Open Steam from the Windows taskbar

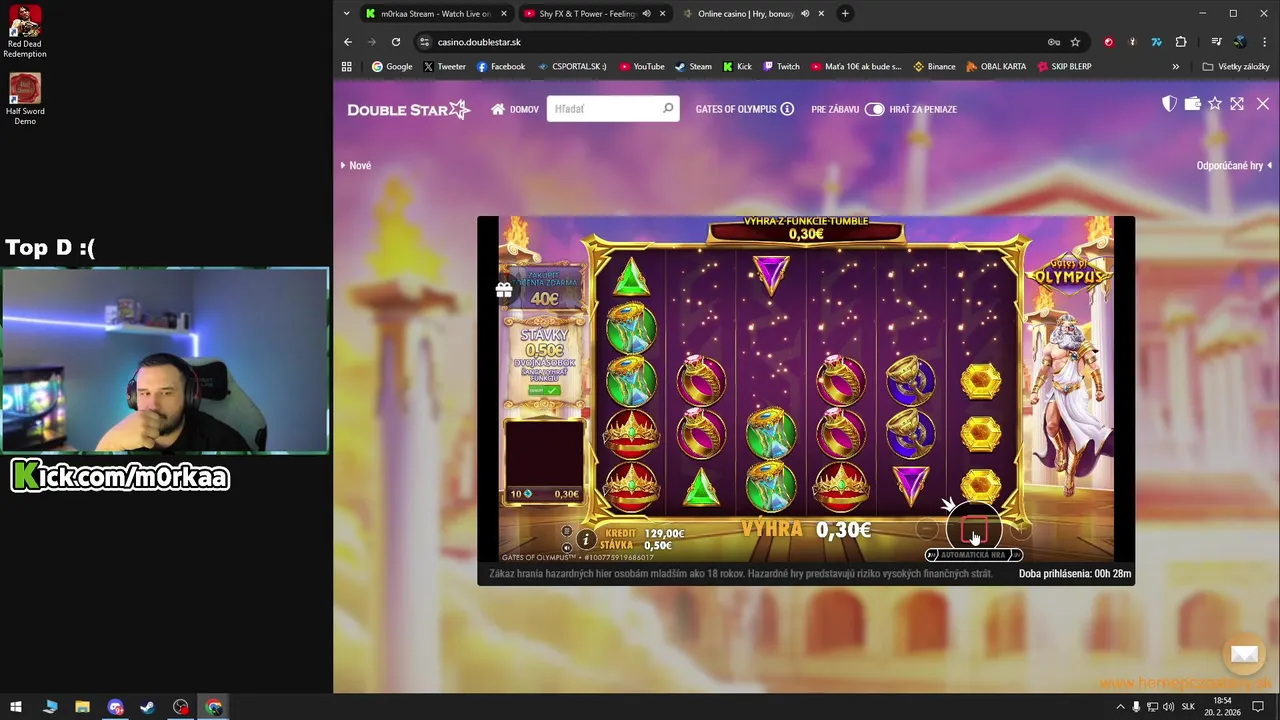[x=148, y=707]
